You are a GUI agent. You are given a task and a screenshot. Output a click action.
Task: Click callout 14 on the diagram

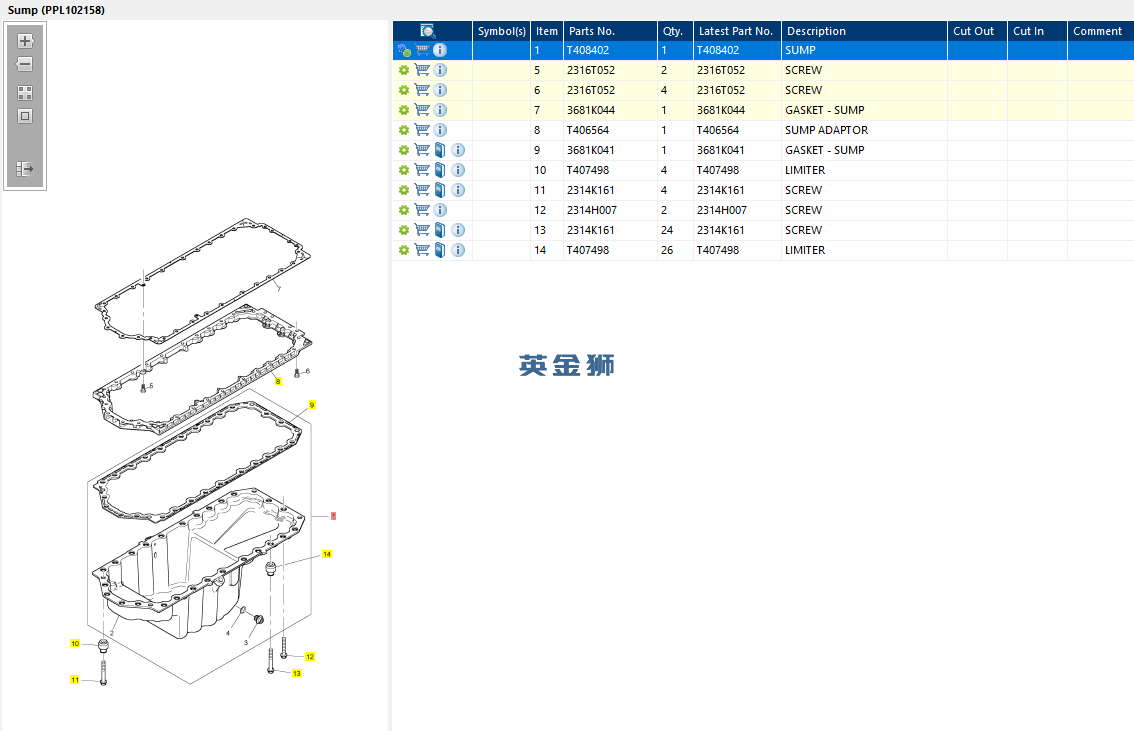tap(327, 555)
